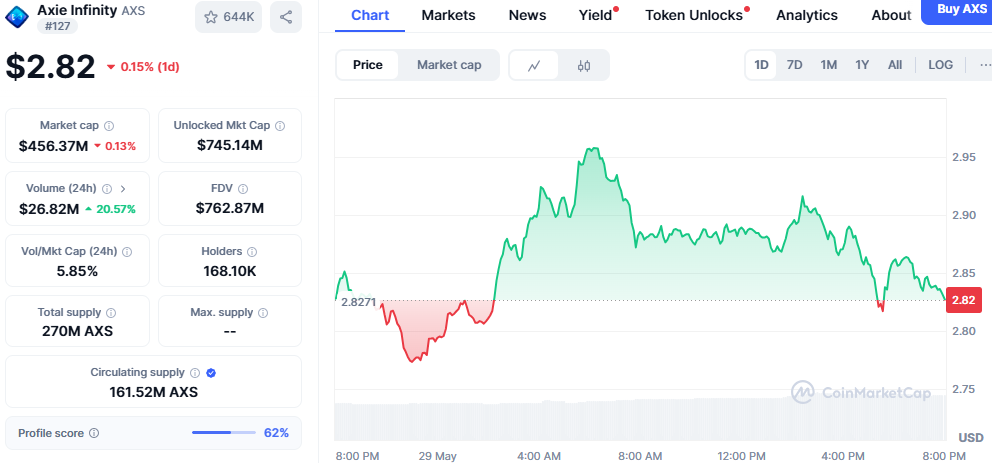Click the Profile score progress bar

coord(225,433)
